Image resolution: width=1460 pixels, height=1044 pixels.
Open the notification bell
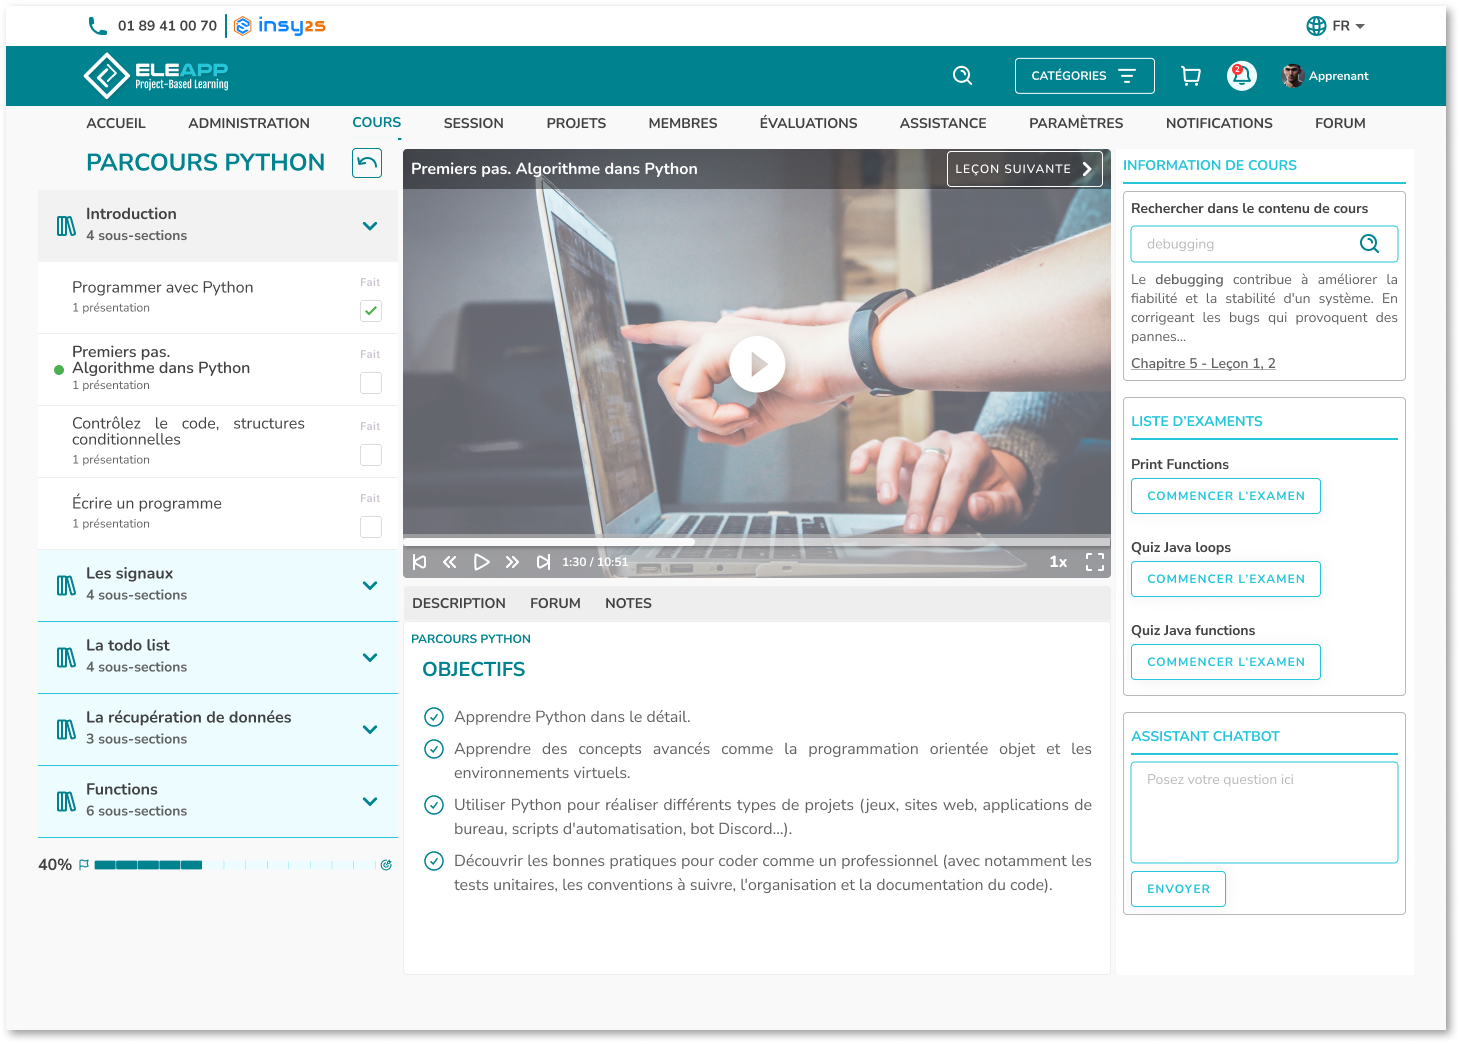[x=1242, y=76]
